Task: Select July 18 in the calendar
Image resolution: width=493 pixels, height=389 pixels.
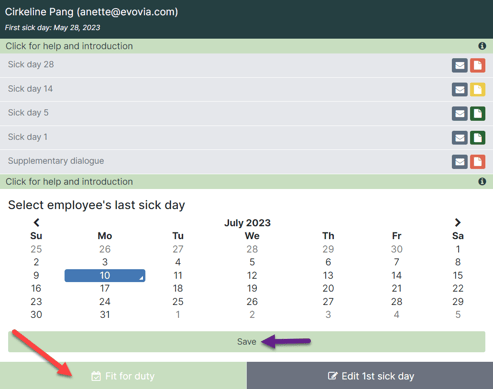Action: 178,288
